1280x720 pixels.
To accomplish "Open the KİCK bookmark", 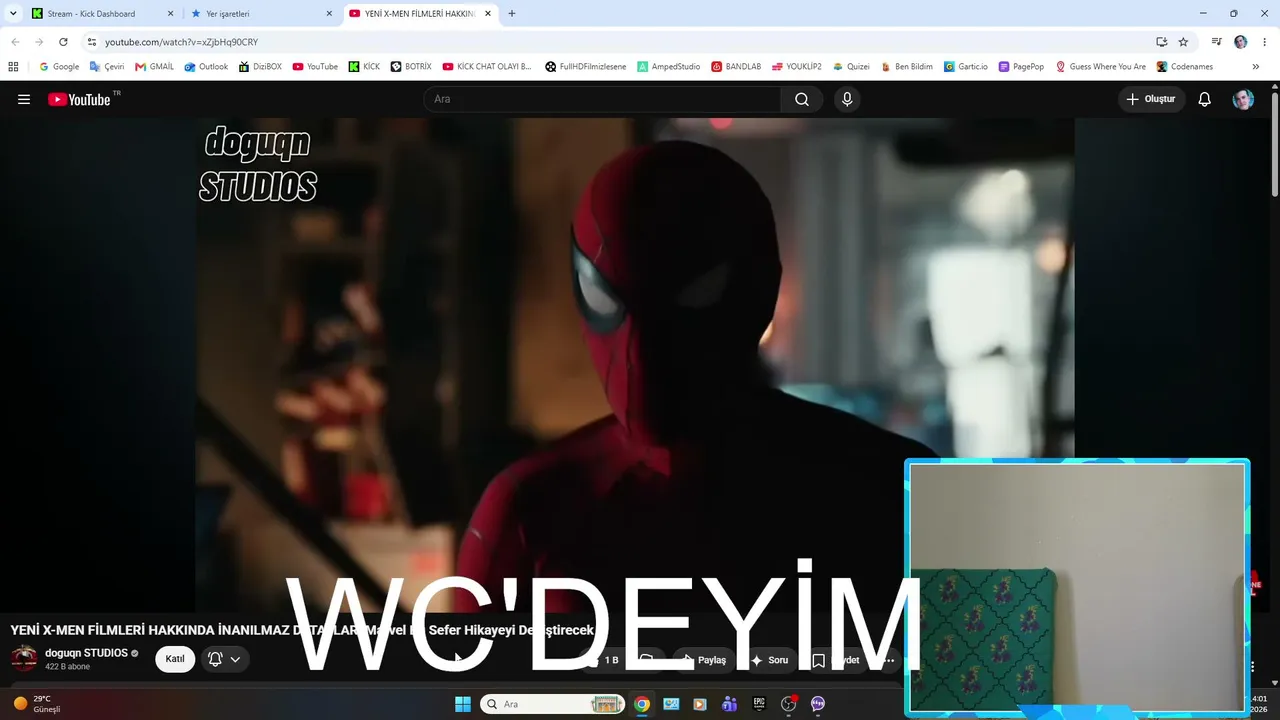I will 364,67.
